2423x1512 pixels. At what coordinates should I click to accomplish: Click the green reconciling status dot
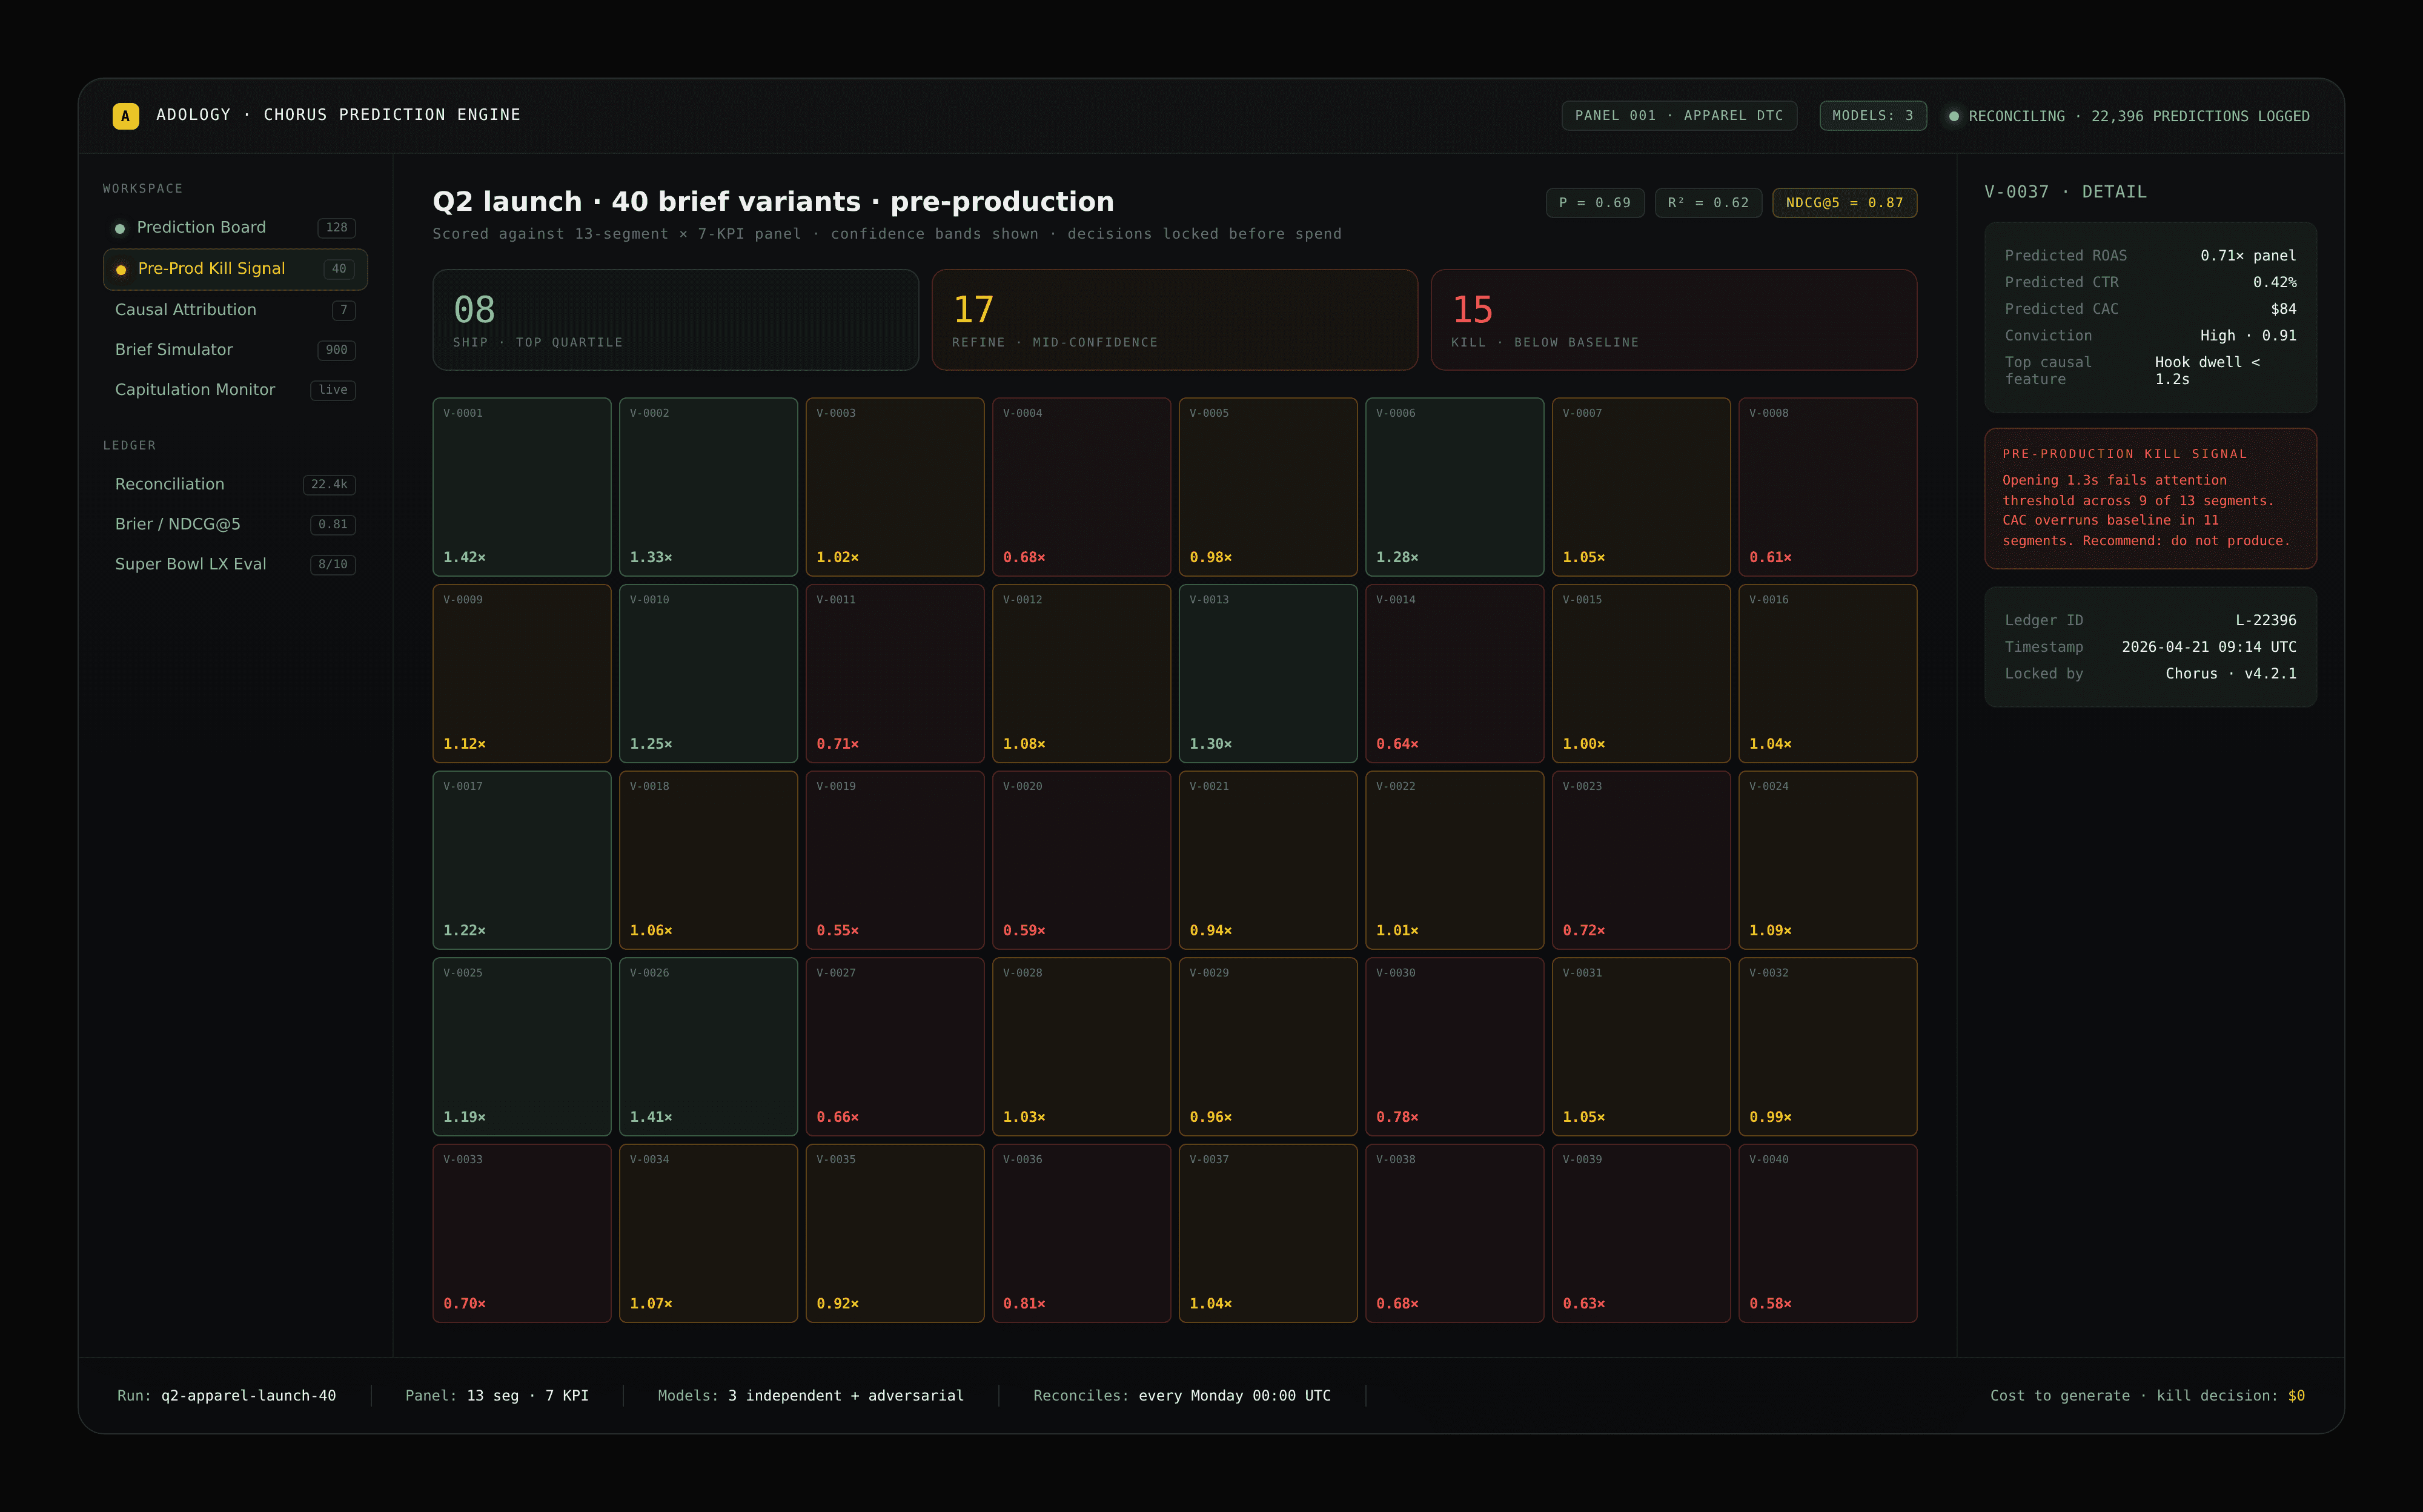click(x=1953, y=116)
